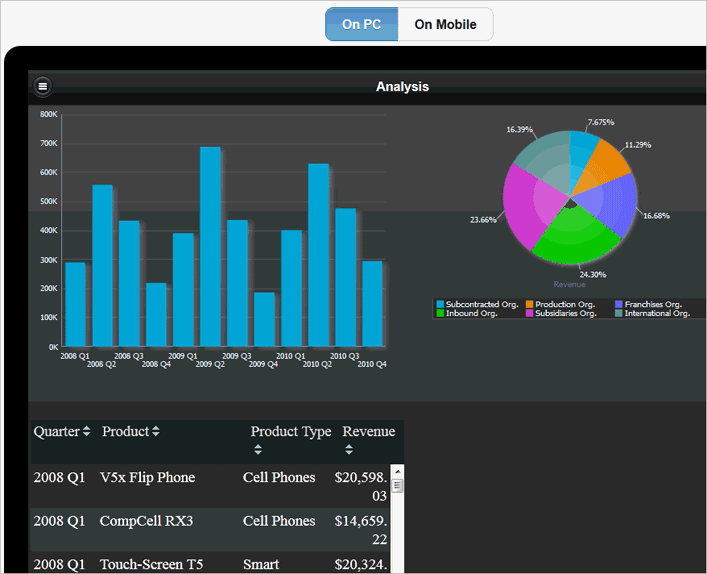Sort table by Quarter column arrows
The width and height of the screenshot is (707, 574).
click(x=86, y=431)
